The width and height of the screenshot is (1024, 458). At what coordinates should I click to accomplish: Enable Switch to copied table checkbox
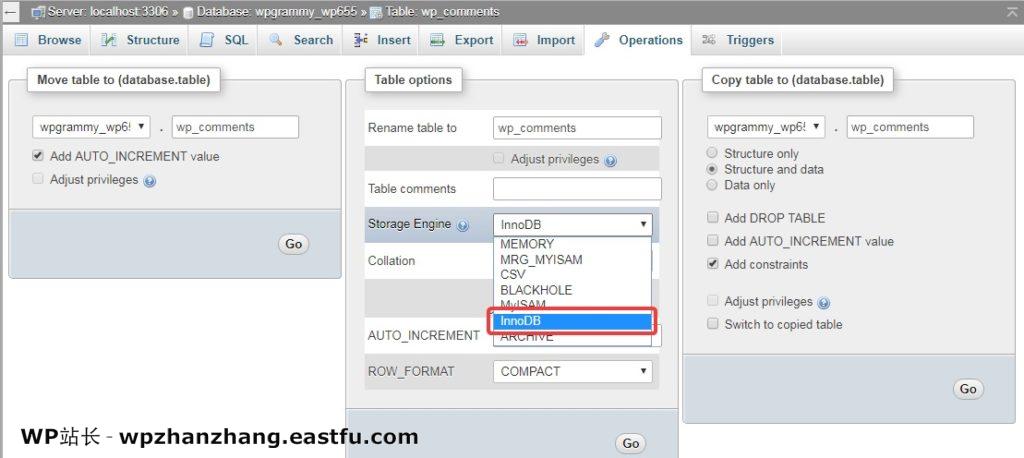pyautogui.click(x=712, y=323)
